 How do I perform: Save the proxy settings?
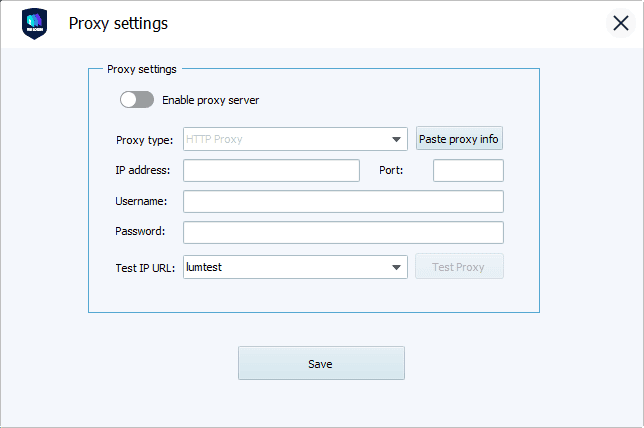point(321,363)
